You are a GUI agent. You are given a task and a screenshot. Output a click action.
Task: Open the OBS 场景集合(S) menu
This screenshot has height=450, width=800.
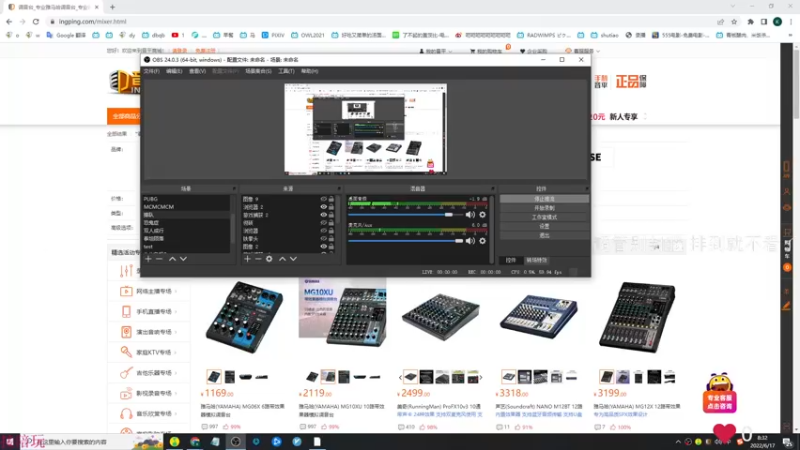pyautogui.click(x=258, y=71)
